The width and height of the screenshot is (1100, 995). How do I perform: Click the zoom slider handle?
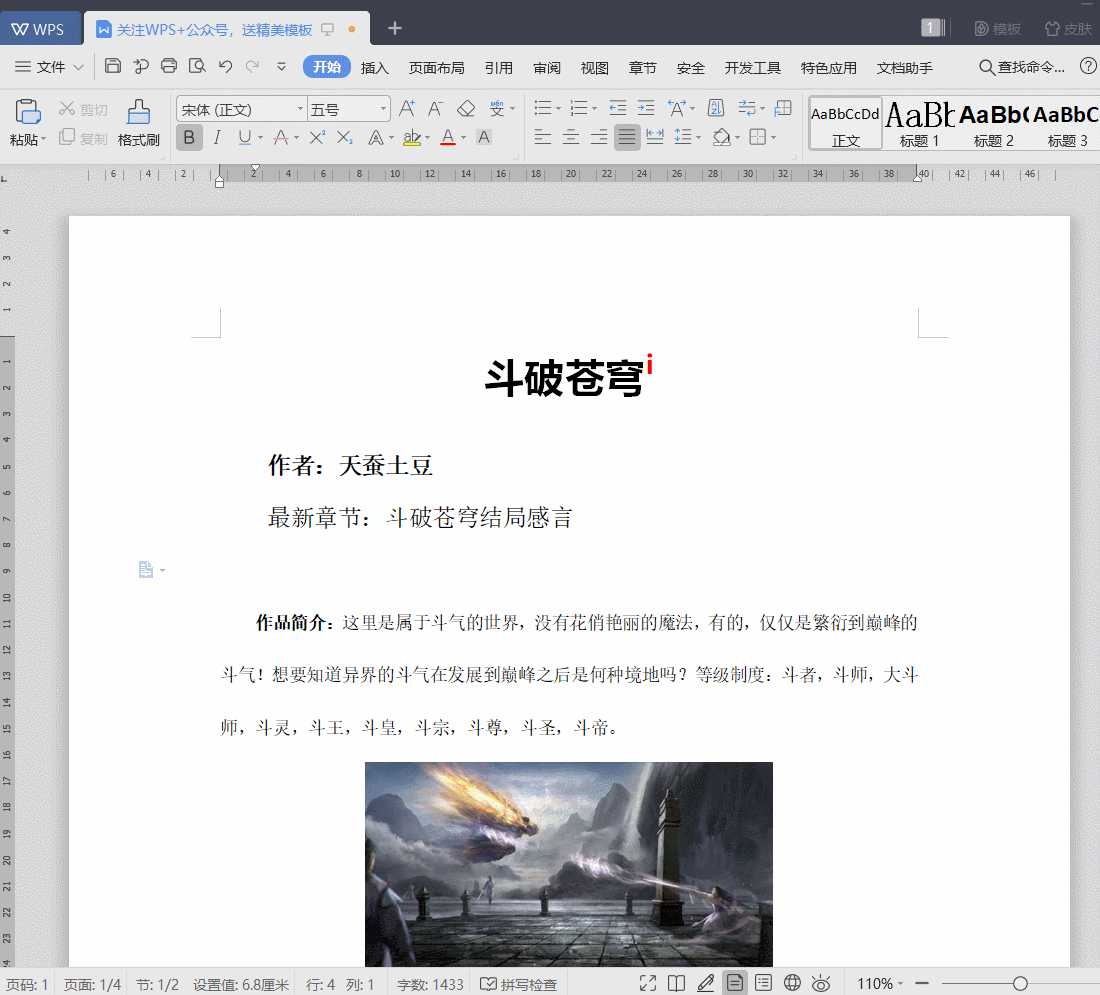pos(1020,984)
